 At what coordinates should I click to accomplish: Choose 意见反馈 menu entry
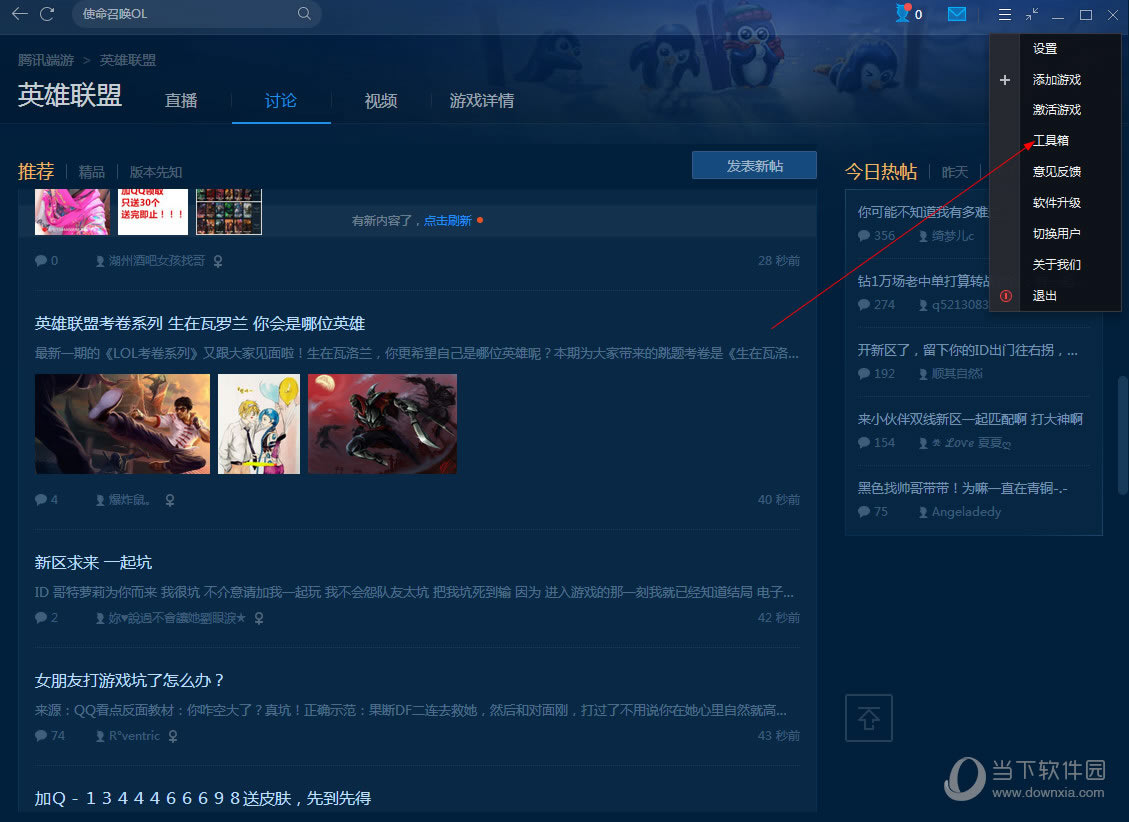point(1056,171)
